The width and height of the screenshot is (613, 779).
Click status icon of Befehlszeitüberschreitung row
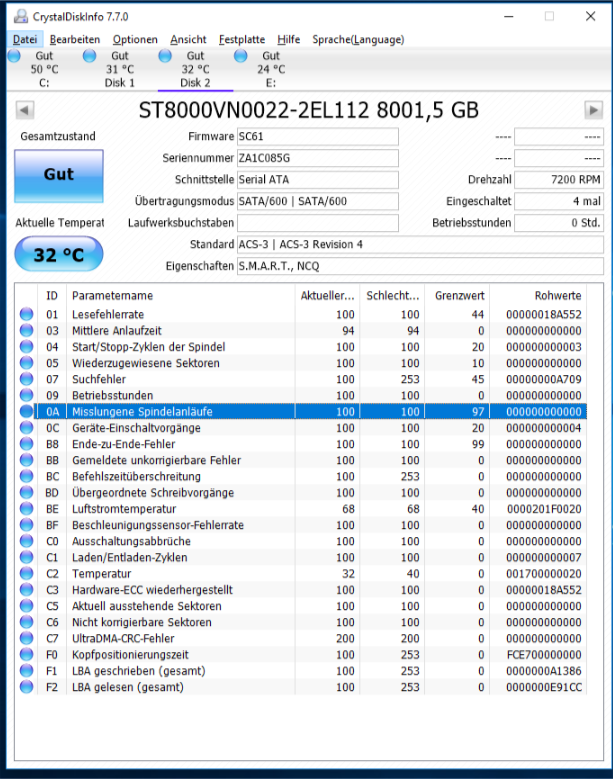pos(26,476)
